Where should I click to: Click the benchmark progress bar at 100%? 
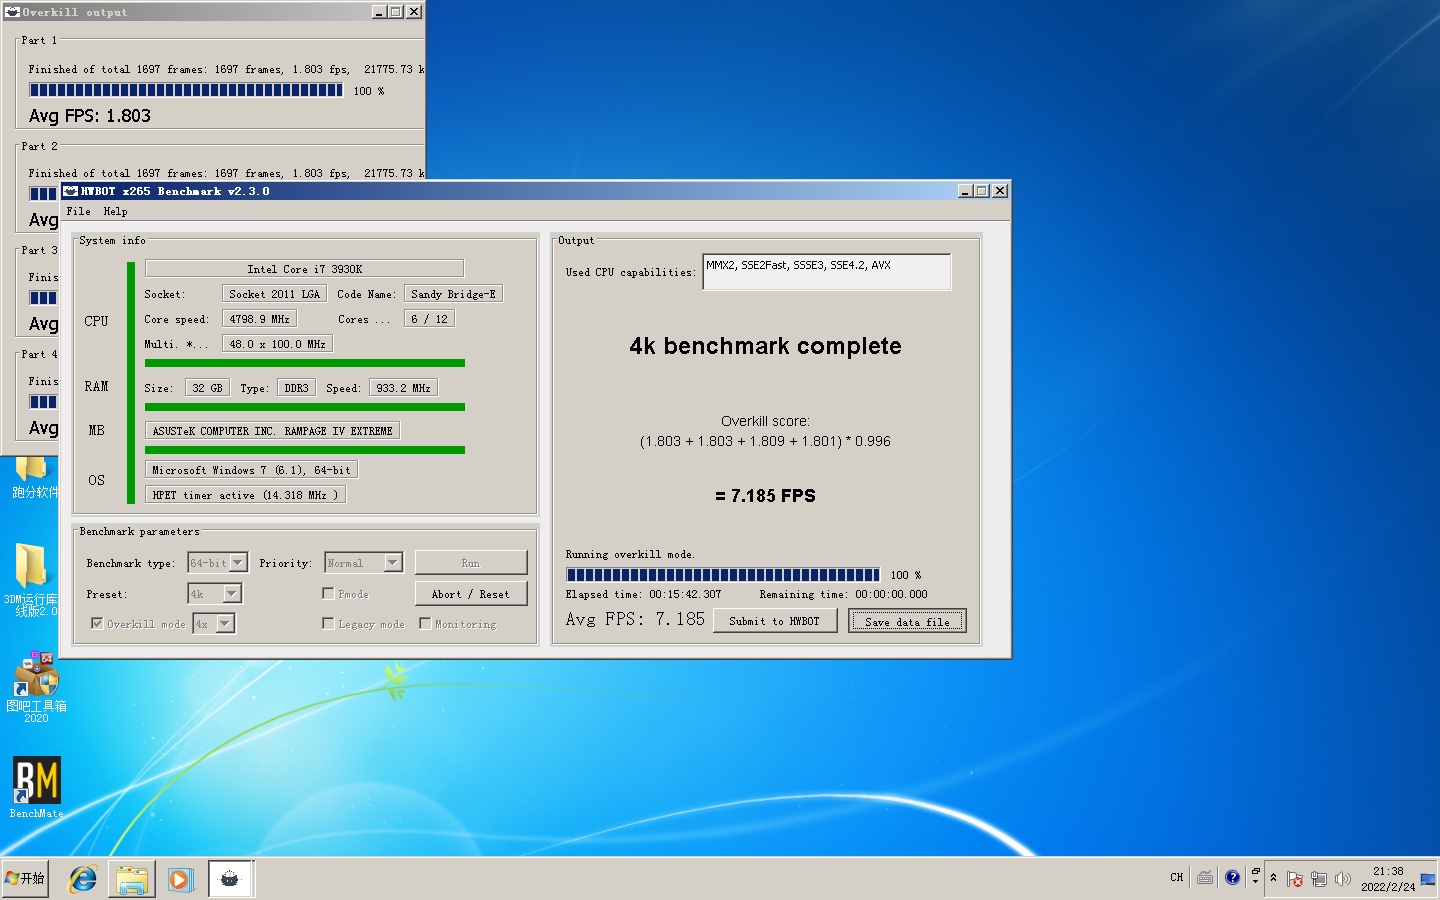click(723, 575)
